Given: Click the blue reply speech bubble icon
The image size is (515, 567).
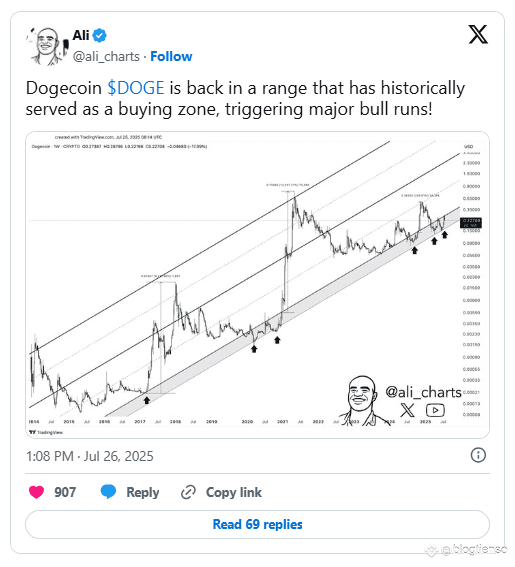Looking at the screenshot, I should [x=108, y=492].
